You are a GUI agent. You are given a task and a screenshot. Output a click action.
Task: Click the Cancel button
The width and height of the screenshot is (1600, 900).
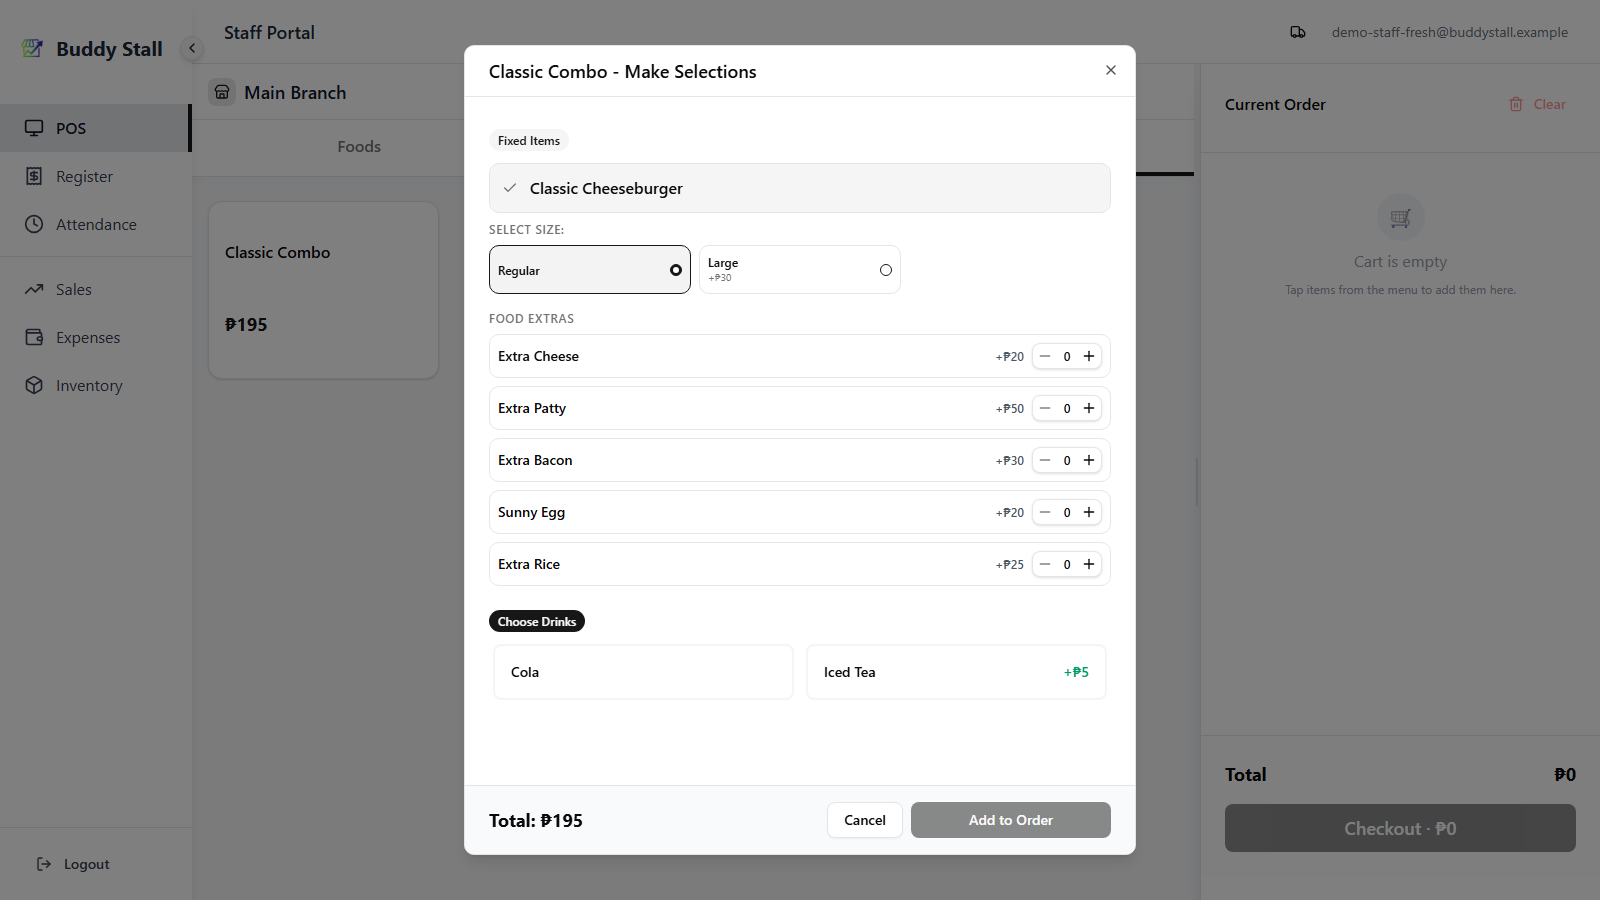[x=865, y=820]
